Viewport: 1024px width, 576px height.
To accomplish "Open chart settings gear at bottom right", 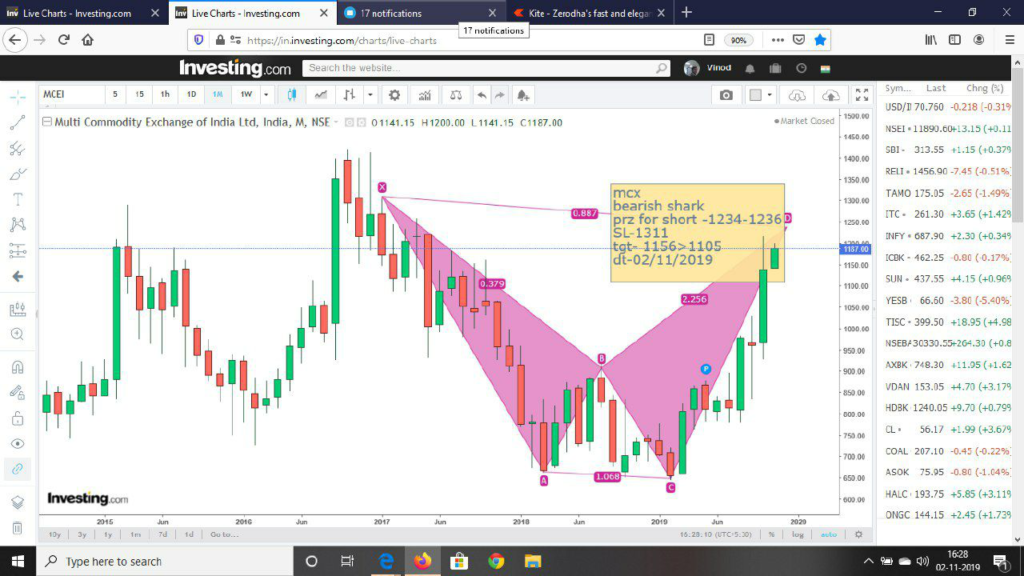I will coord(859,534).
